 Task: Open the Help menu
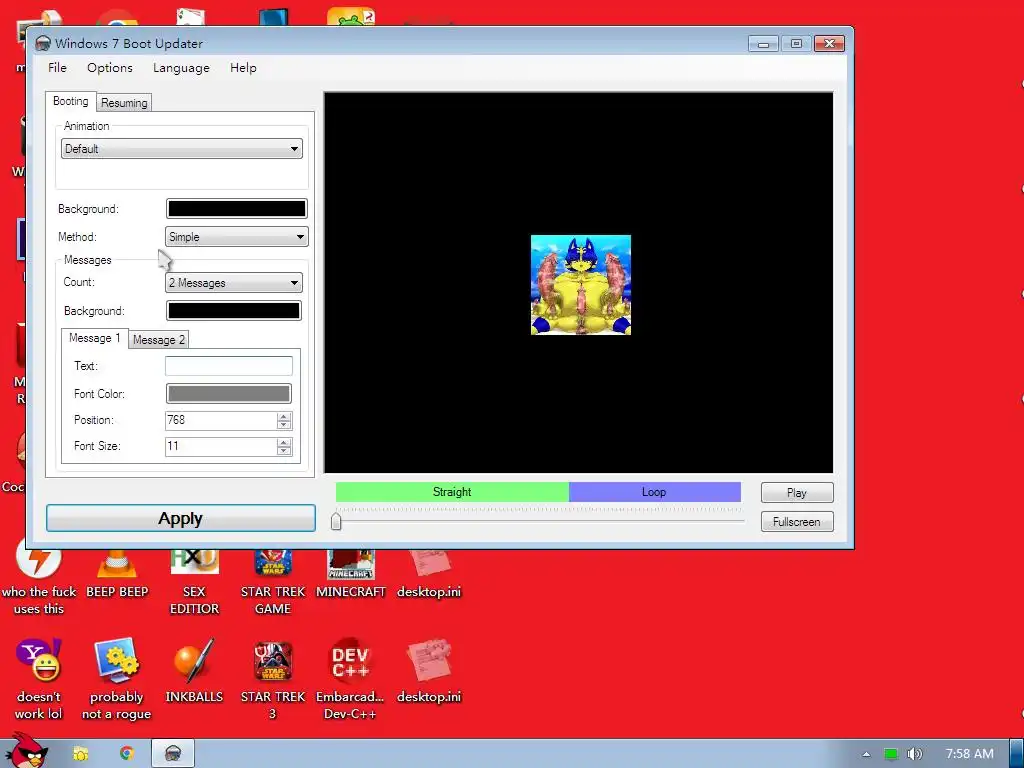(x=243, y=67)
